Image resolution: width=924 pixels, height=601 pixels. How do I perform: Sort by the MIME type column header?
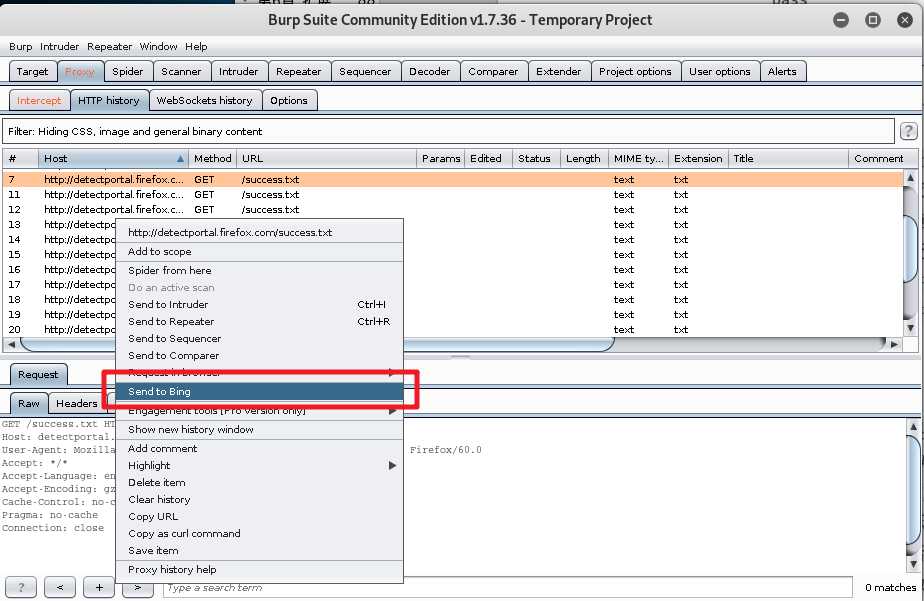pyautogui.click(x=638, y=158)
